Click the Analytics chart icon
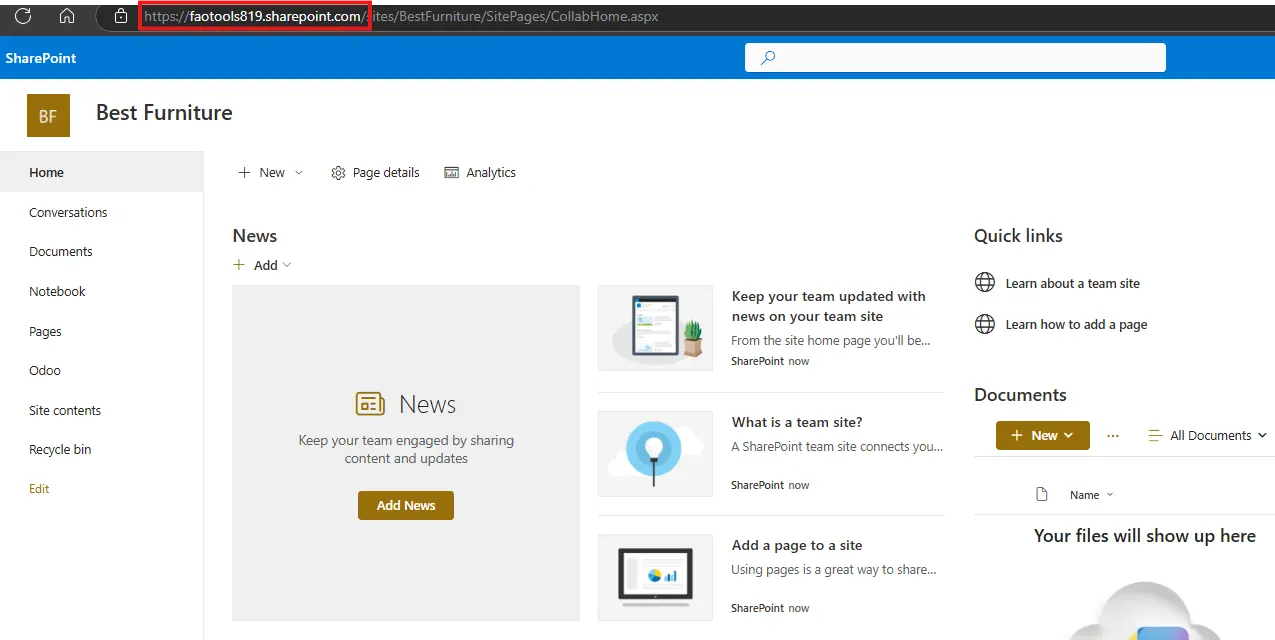The height and width of the screenshot is (640, 1275). (452, 173)
